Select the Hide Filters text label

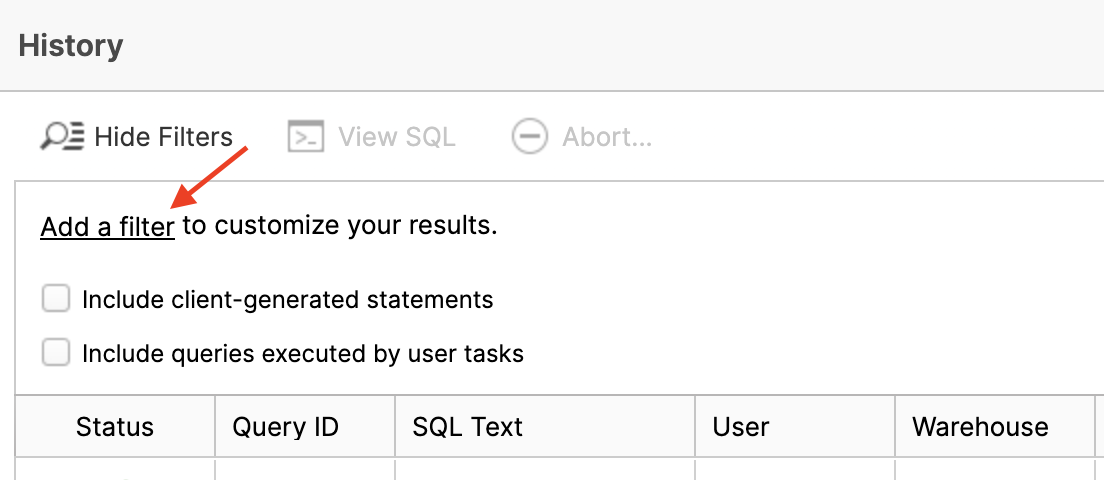coord(163,137)
